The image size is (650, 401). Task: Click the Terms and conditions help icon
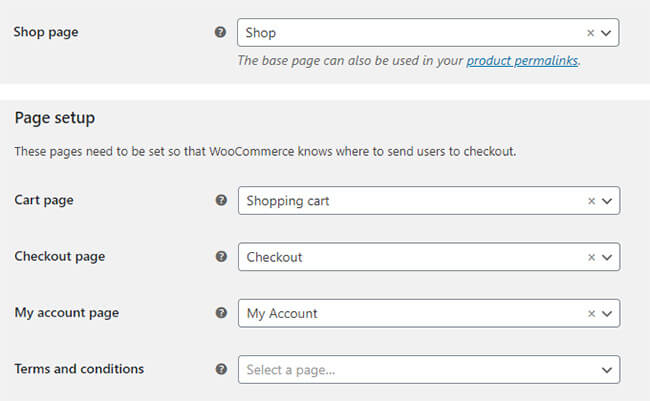[221, 369]
